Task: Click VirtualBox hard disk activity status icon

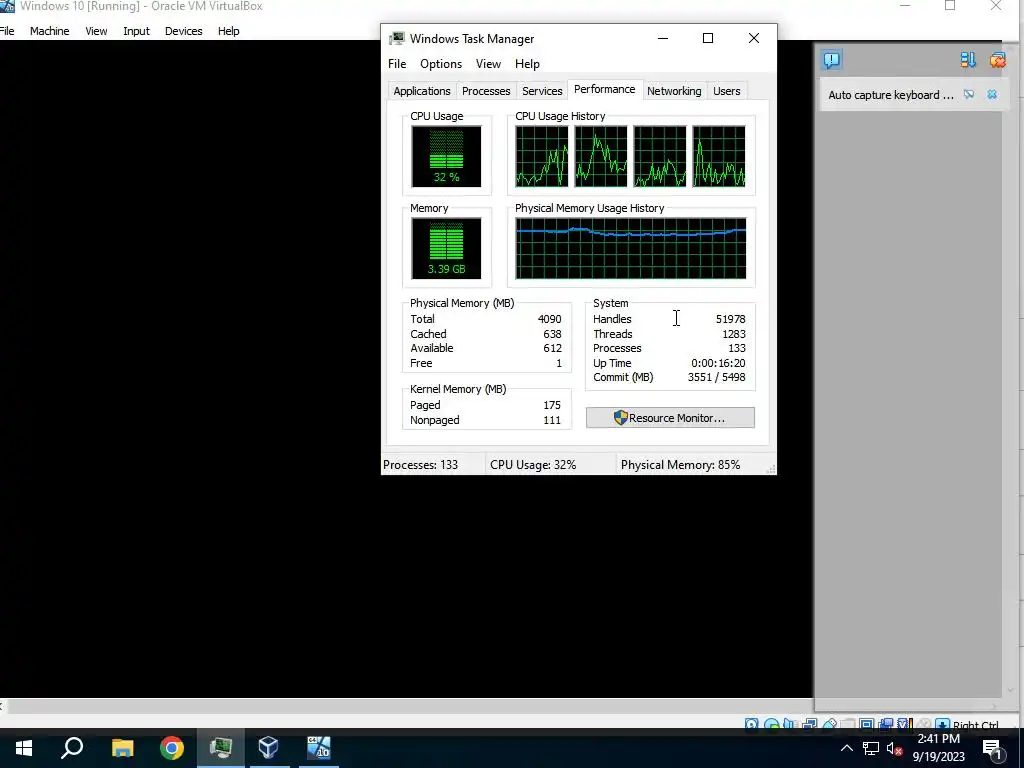Action: [751, 724]
